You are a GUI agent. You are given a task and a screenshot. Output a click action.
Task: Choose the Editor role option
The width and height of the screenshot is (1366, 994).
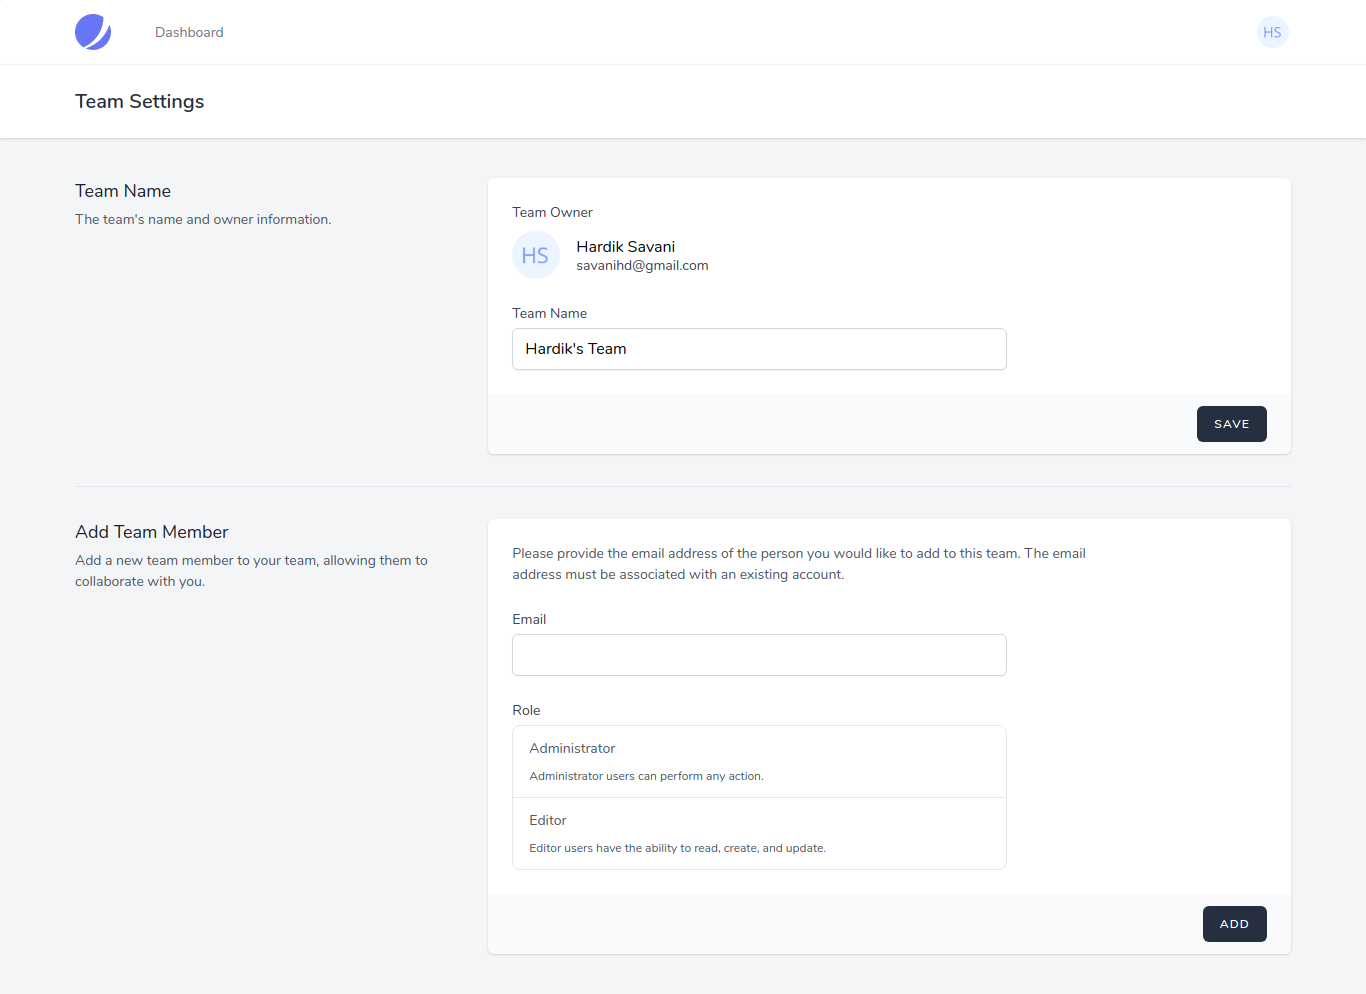pos(759,833)
